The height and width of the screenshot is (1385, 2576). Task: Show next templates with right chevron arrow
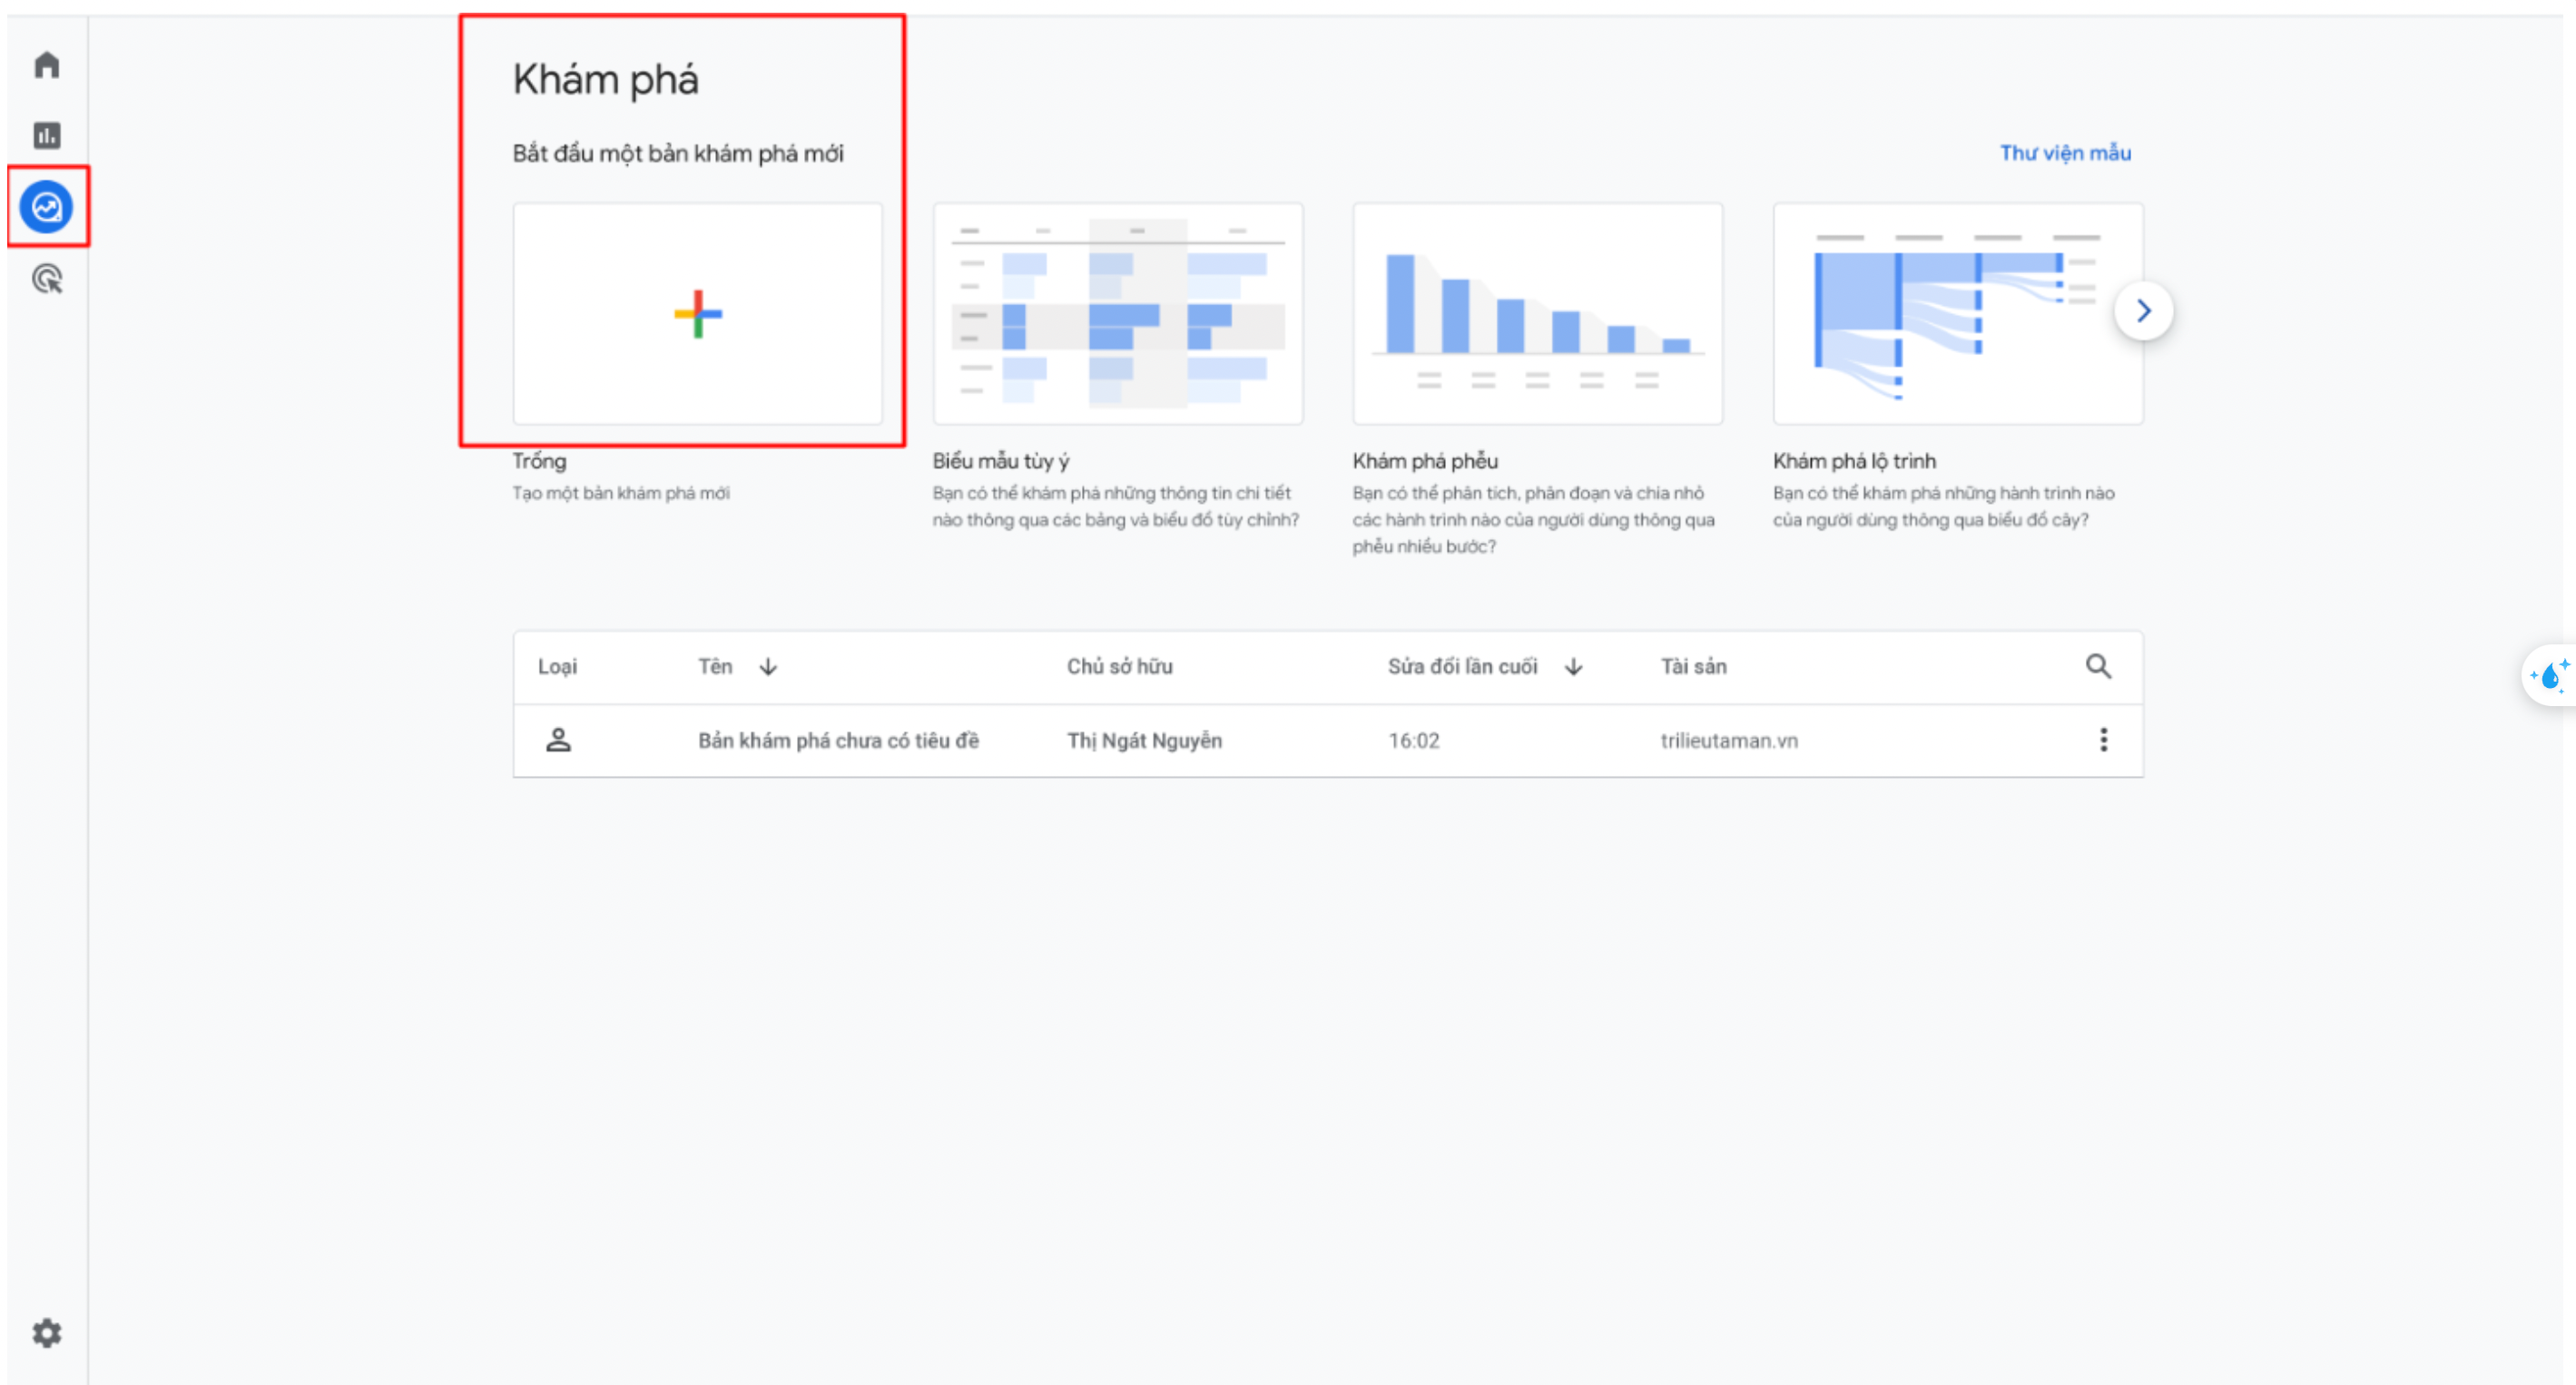point(2144,311)
